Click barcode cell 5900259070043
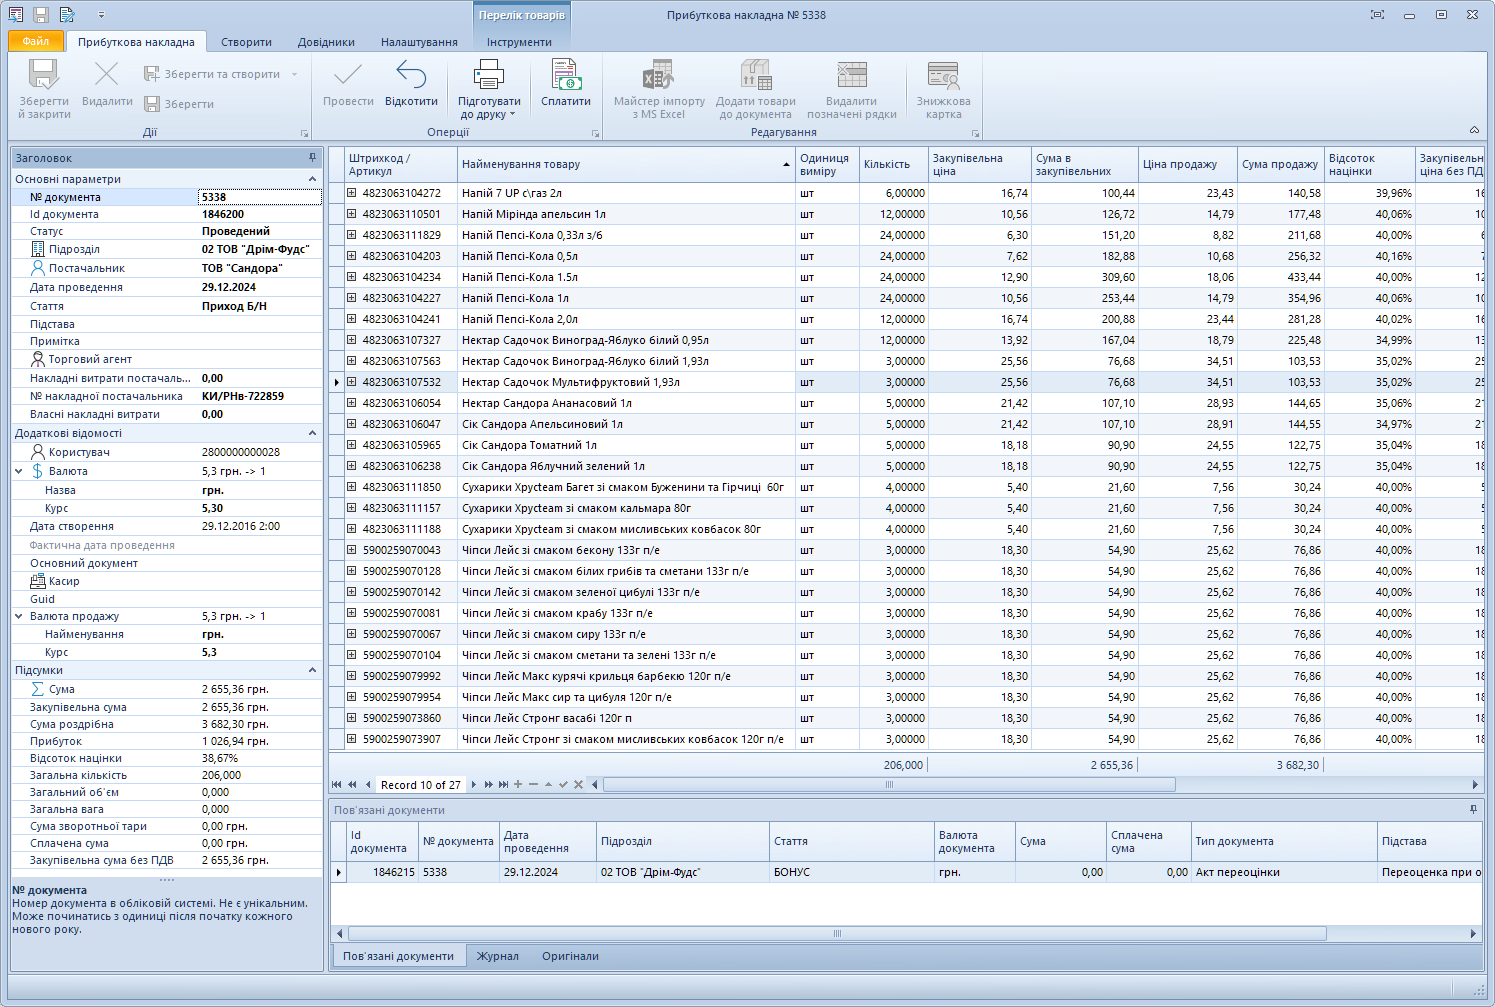This screenshot has width=1495, height=1007. coord(401,550)
